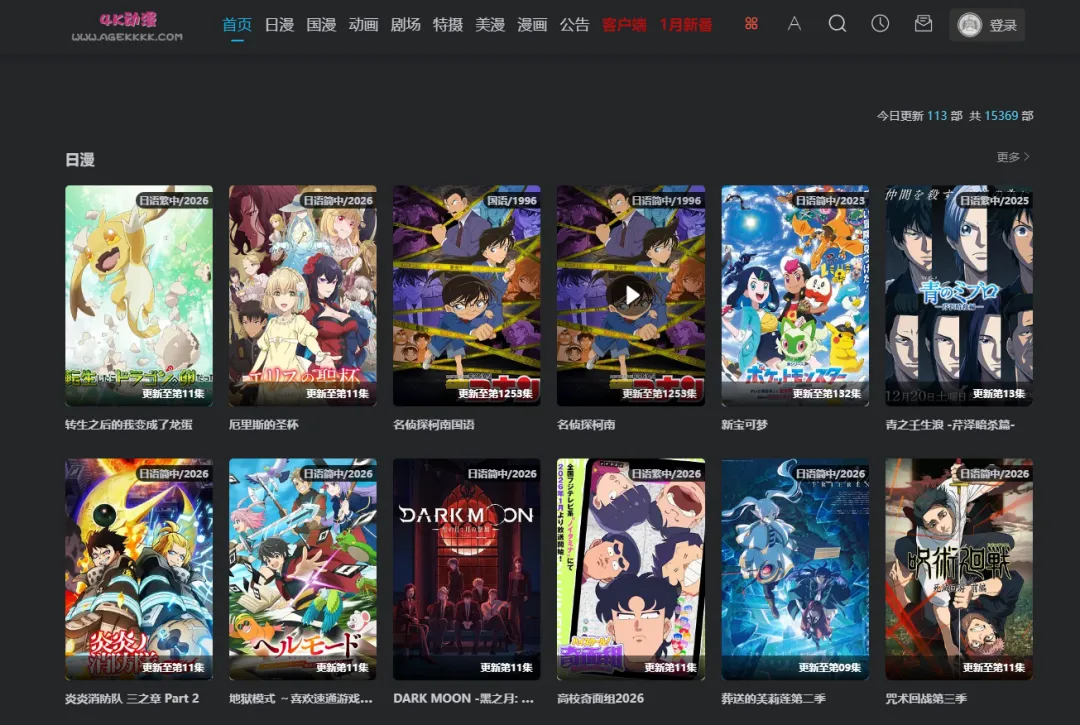
Task: Click 更新第13集 badge on 青之壬生浪
Action: (999, 394)
